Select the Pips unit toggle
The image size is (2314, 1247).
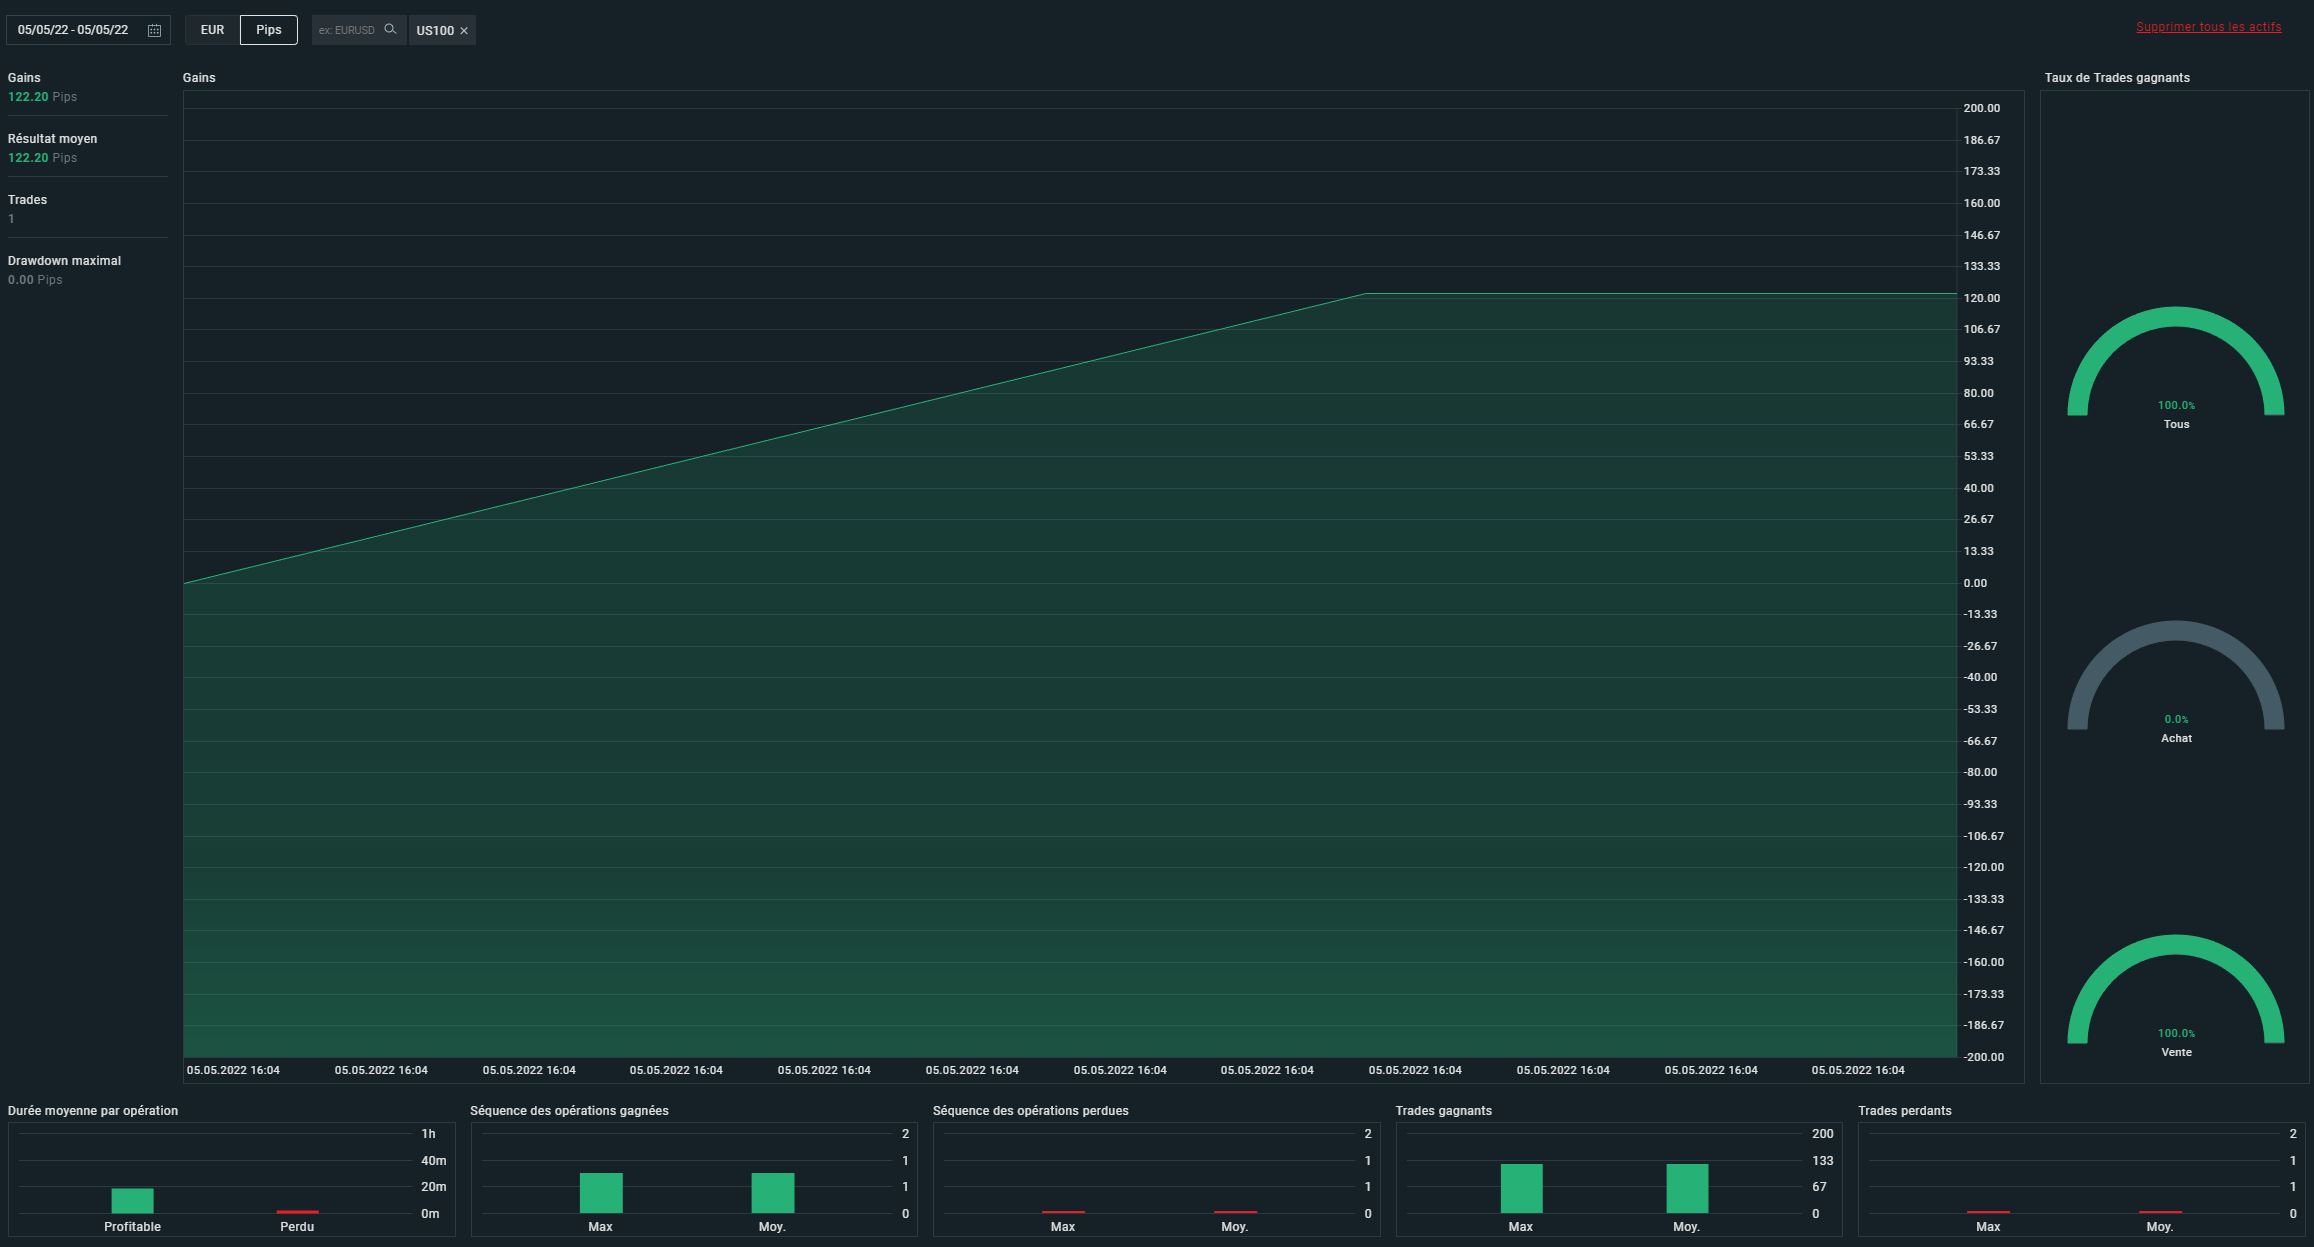coord(268,30)
